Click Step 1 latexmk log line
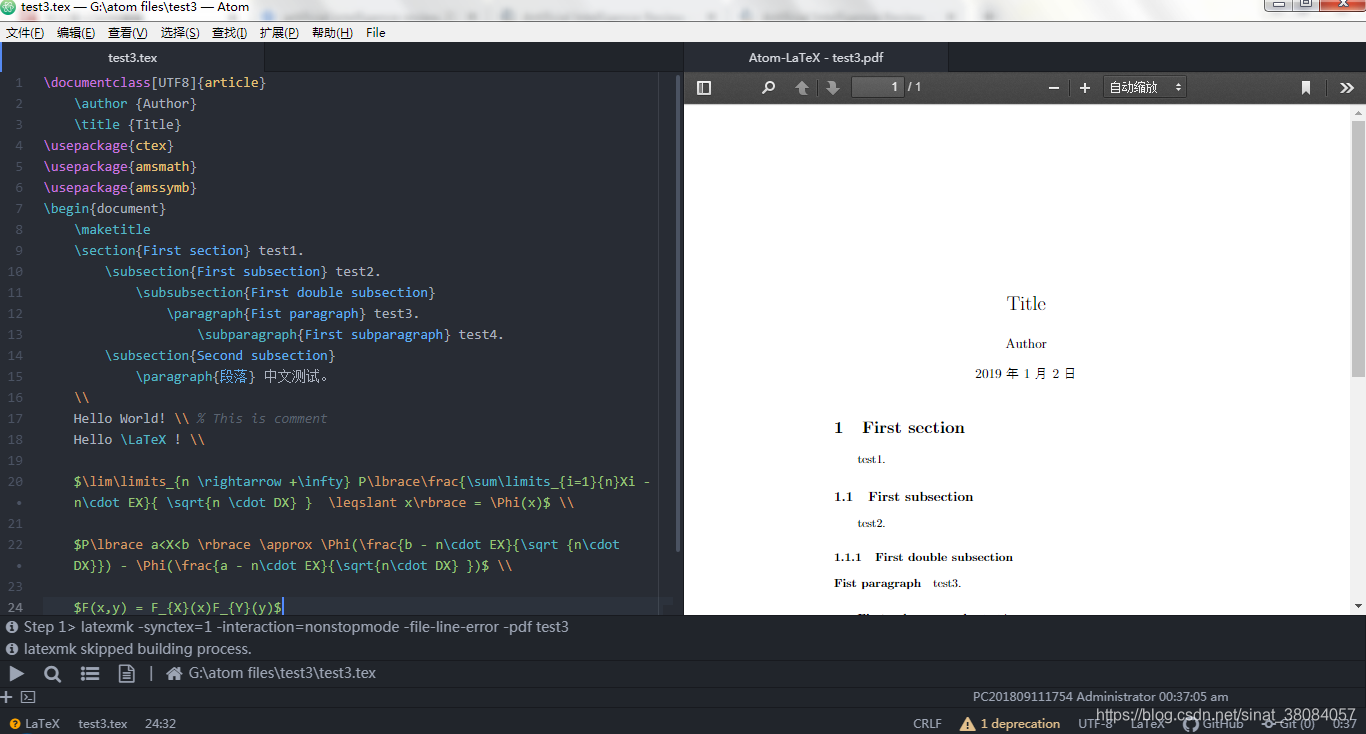This screenshot has width=1366, height=734. (x=296, y=627)
